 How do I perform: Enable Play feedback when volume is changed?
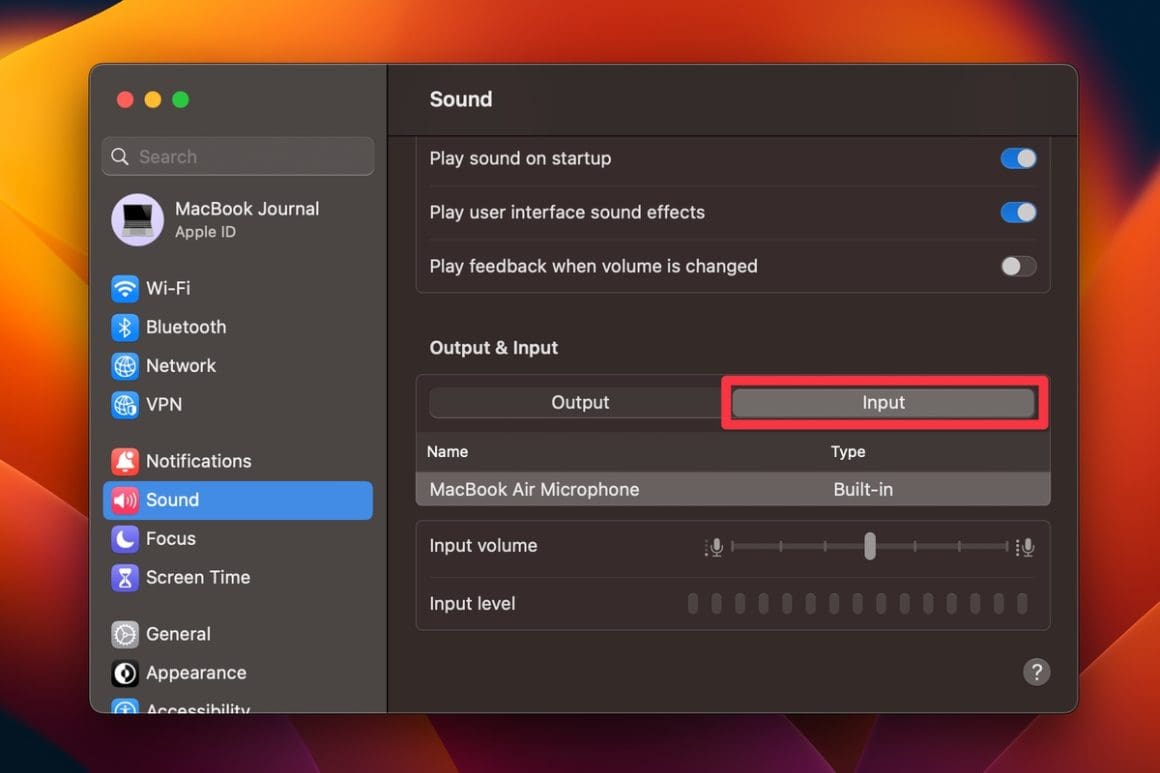1018,266
